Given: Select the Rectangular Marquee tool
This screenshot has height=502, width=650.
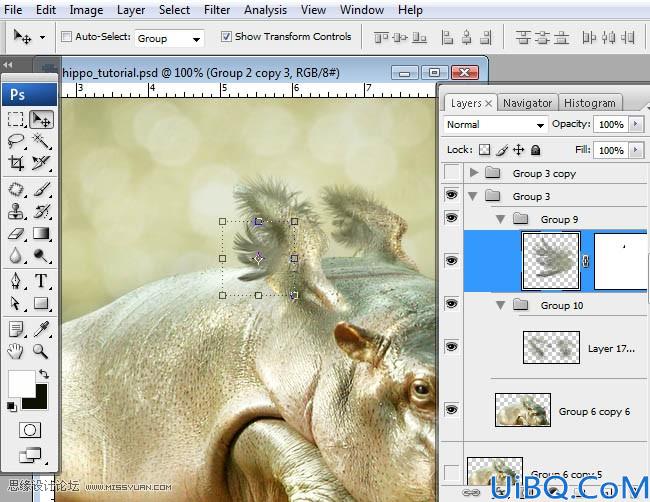Looking at the screenshot, I should [x=16, y=119].
